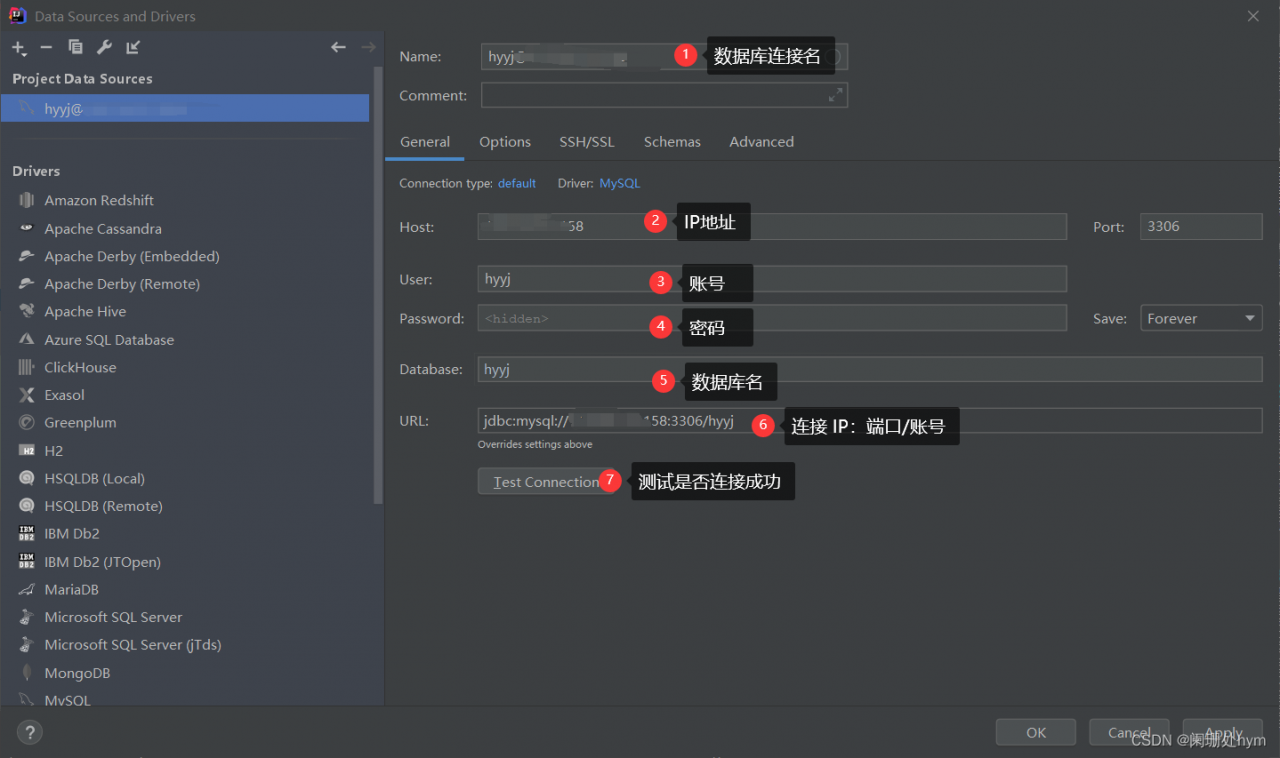
Task: Add a new data source with plus icon
Action: (x=19, y=47)
